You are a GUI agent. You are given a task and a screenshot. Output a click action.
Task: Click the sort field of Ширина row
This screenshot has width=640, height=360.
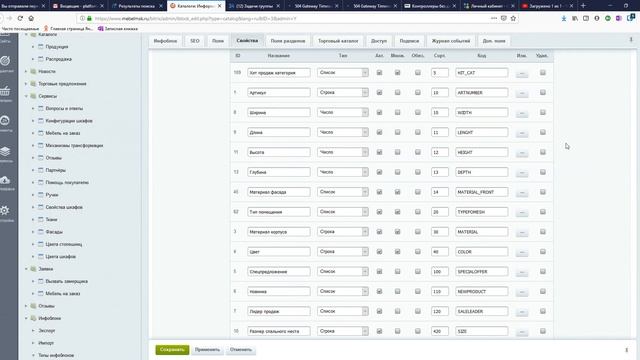pyautogui.click(x=440, y=112)
